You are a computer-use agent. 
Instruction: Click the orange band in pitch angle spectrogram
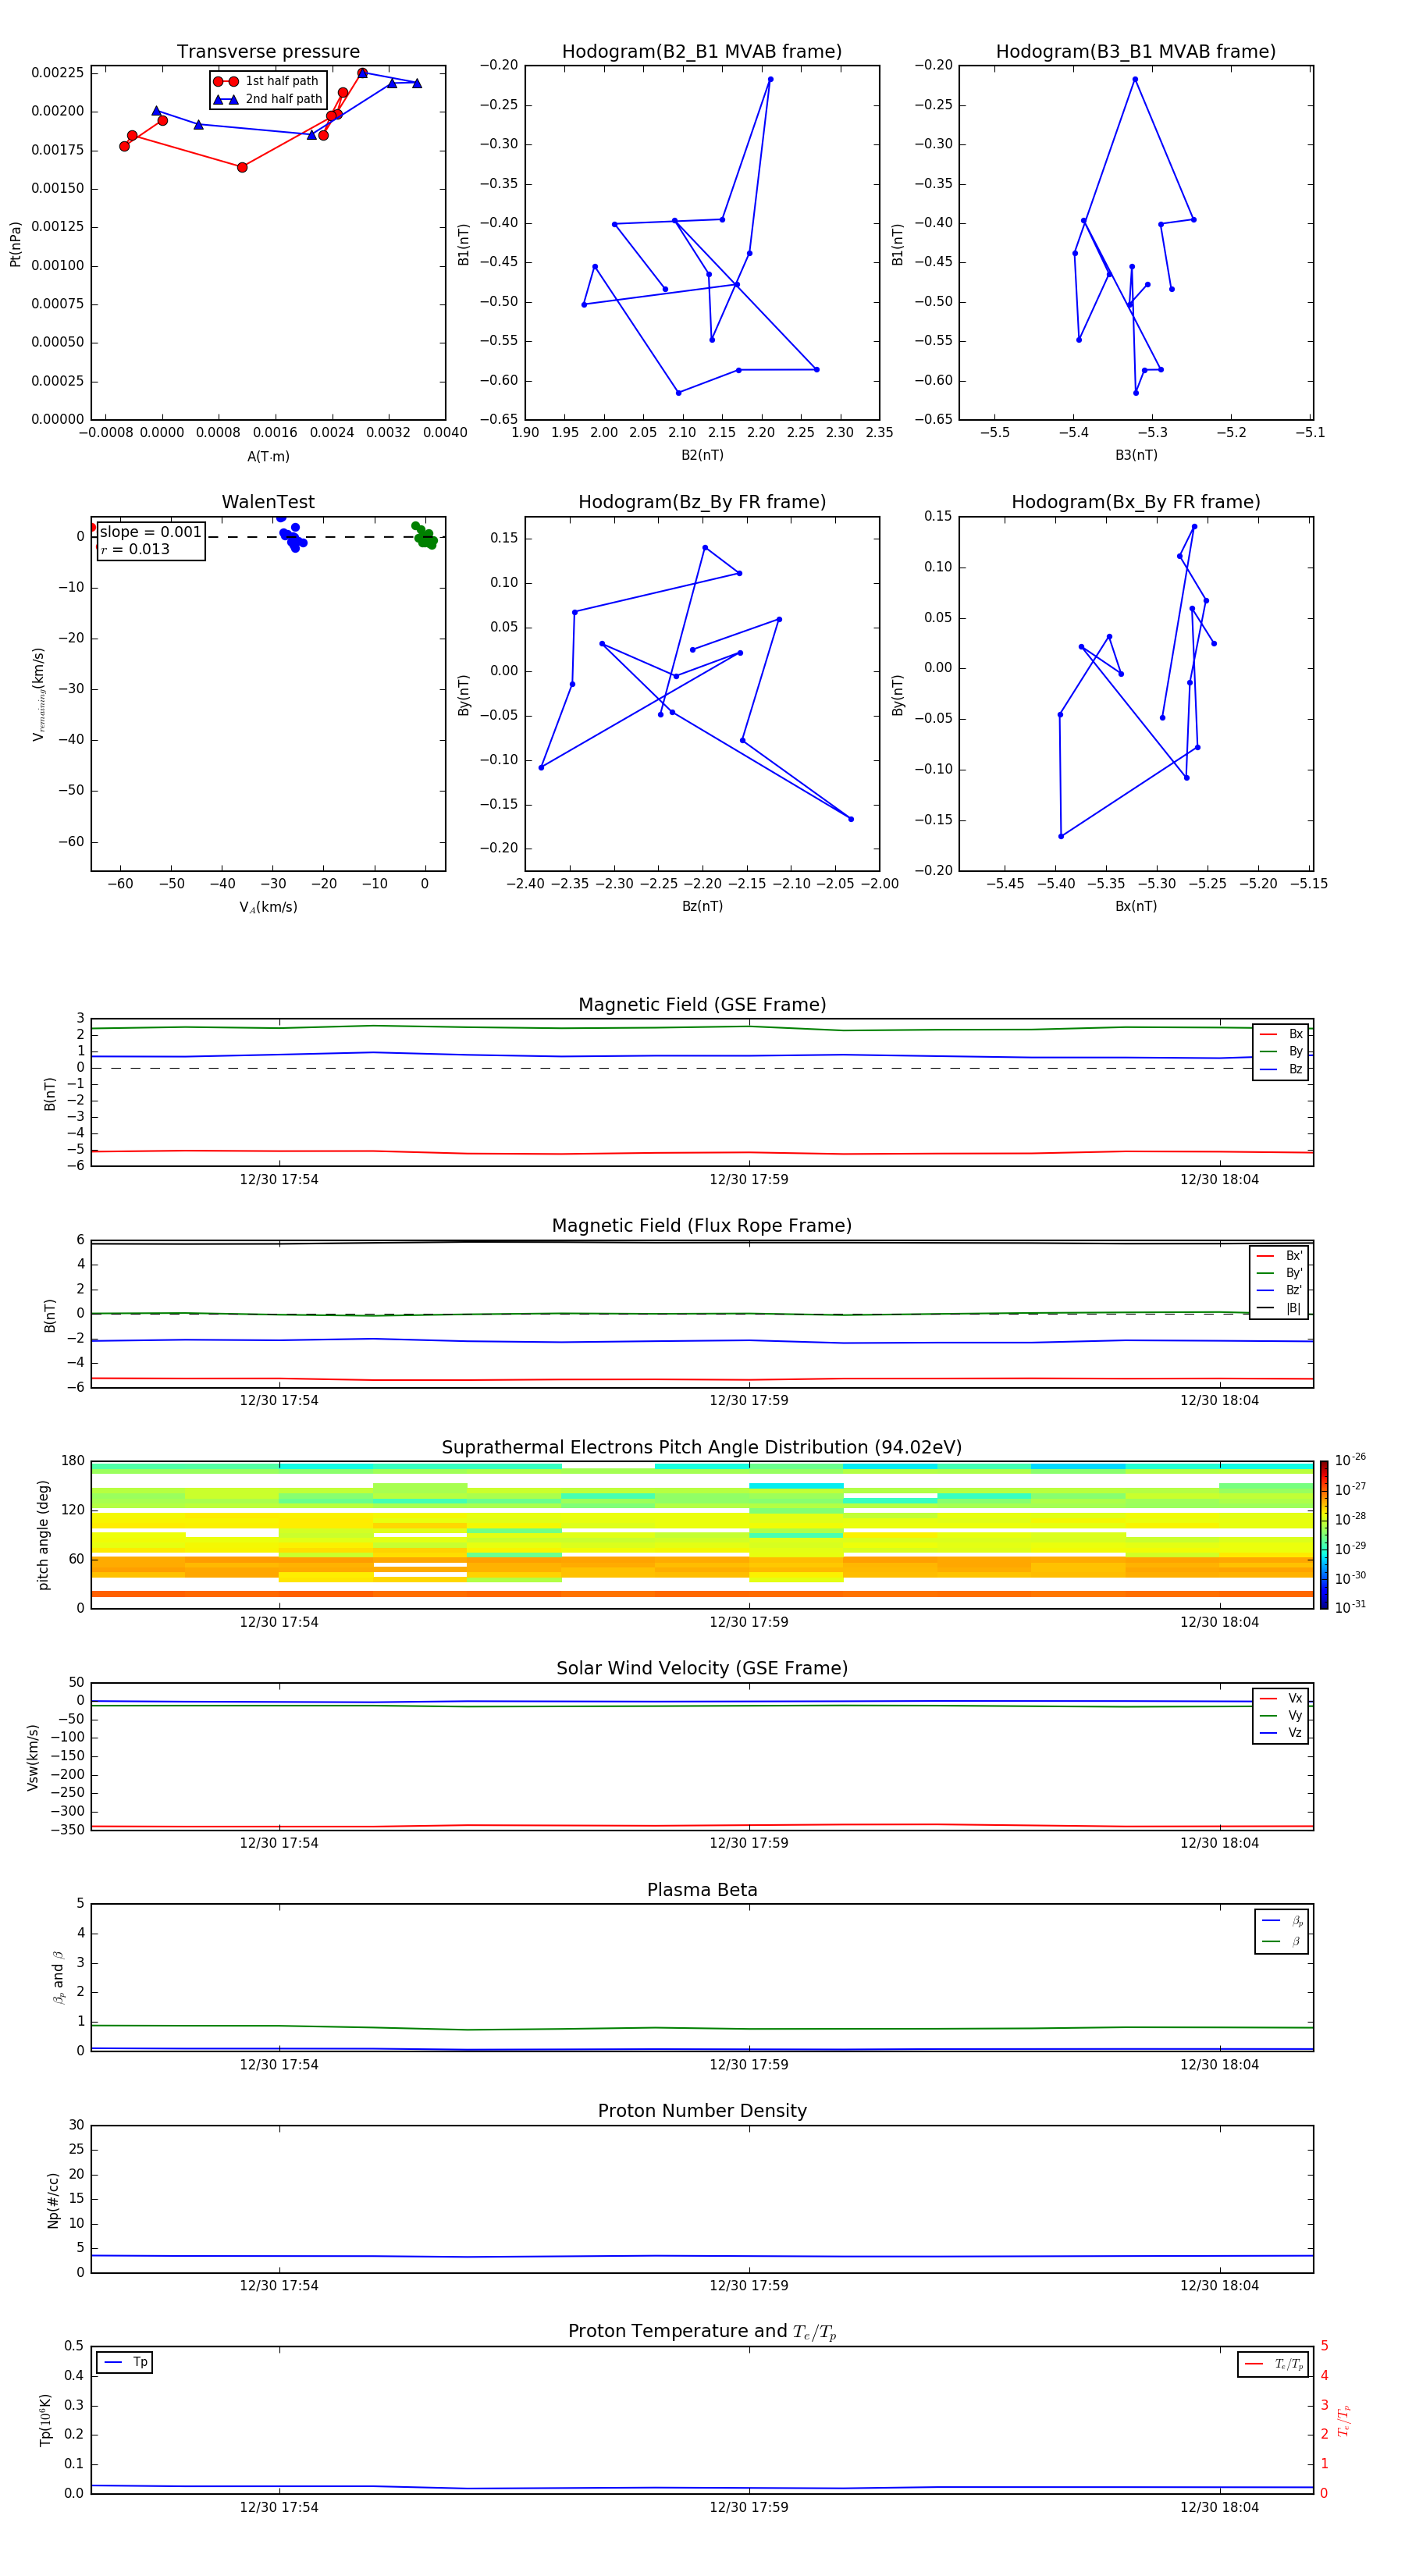[702, 1594]
